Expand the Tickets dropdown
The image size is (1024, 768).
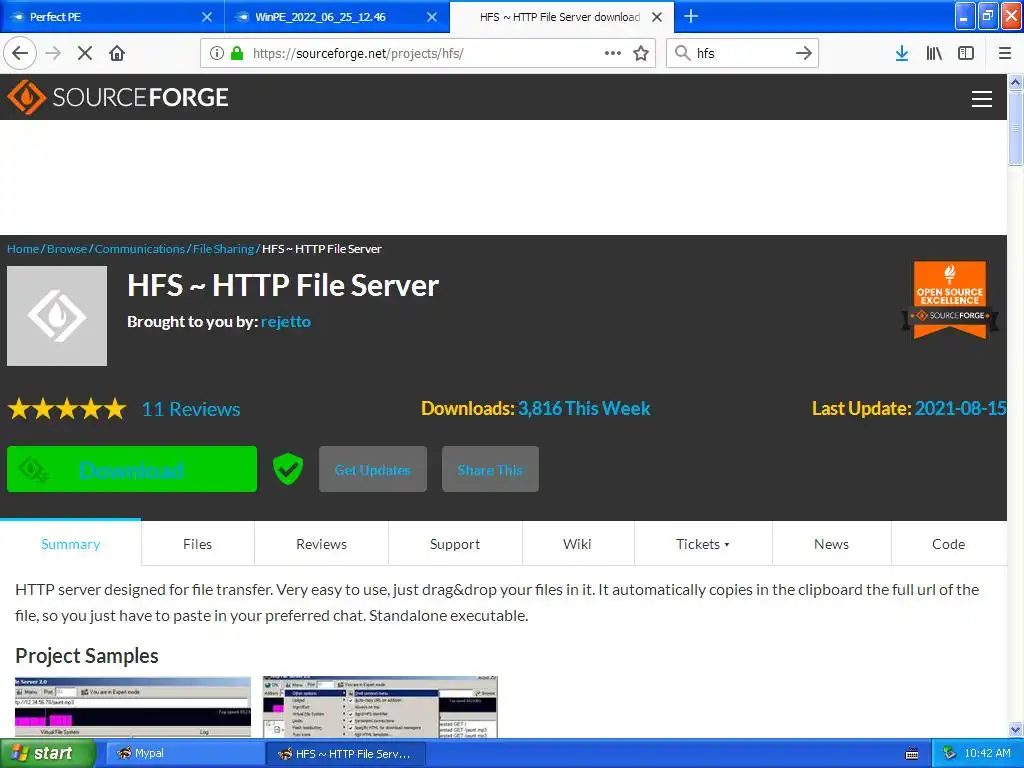(703, 544)
